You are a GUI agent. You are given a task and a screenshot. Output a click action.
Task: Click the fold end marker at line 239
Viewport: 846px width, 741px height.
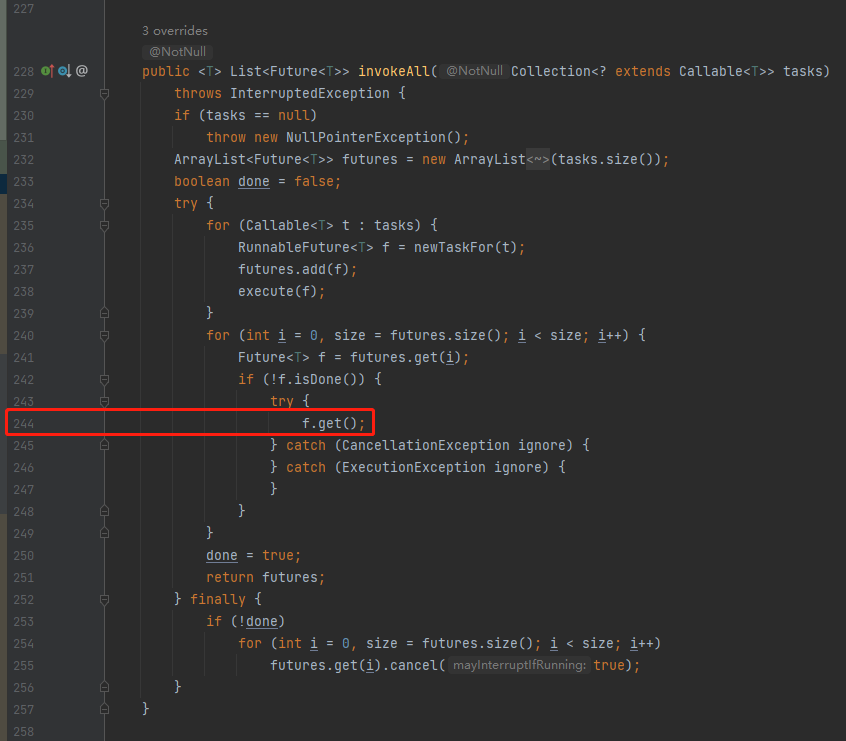(105, 313)
